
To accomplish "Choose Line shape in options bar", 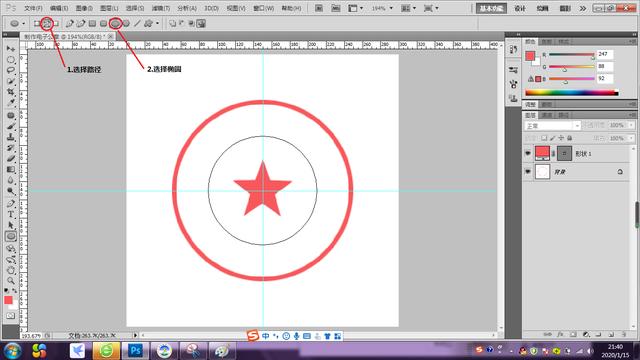I will coord(137,24).
